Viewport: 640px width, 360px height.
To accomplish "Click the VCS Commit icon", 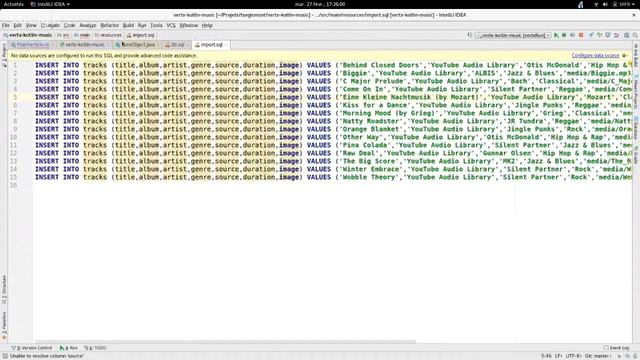I will [x=599, y=36].
